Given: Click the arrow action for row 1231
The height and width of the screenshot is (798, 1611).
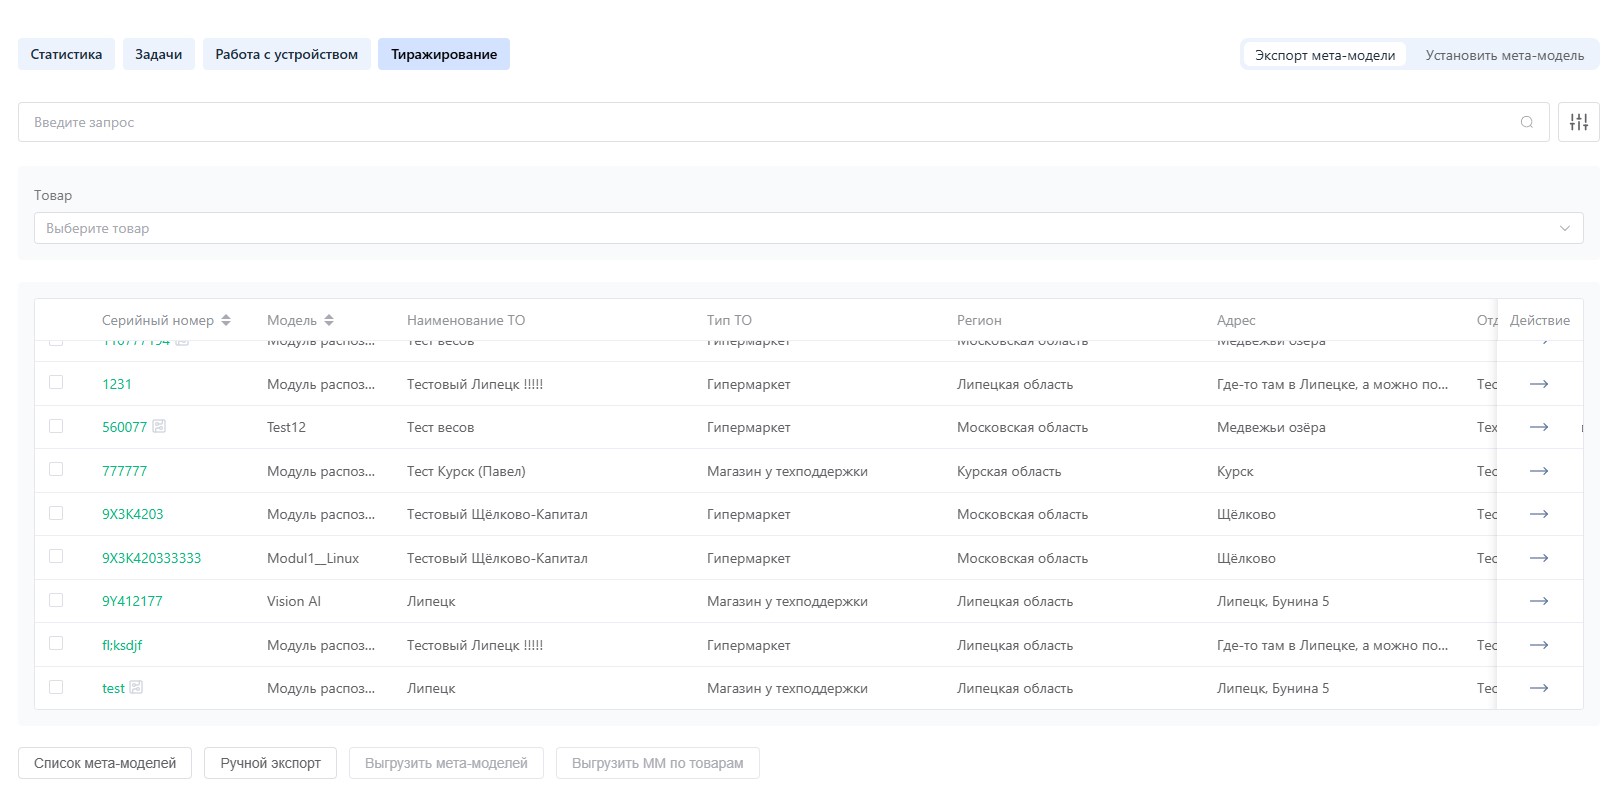Looking at the screenshot, I should click(1538, 384).
